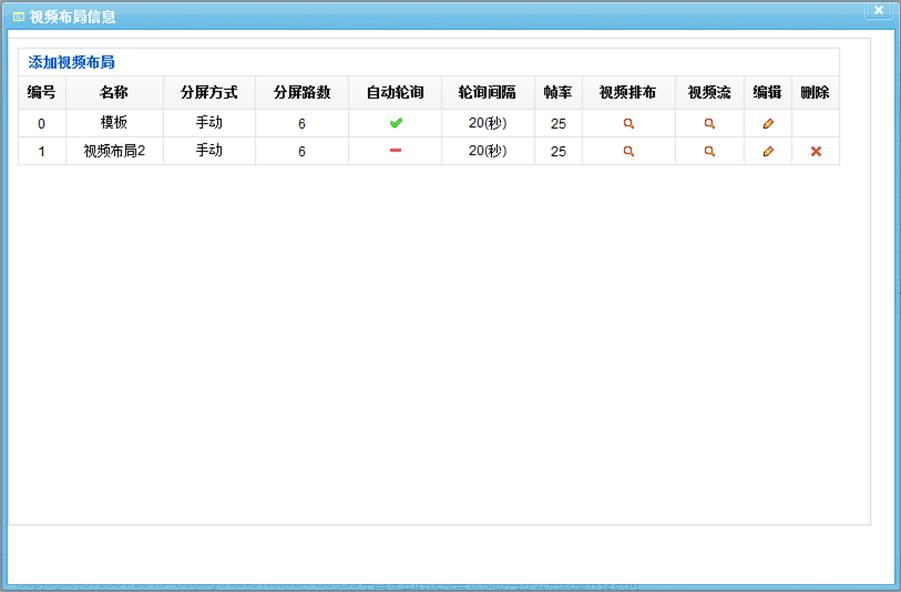
Task: Toggle green checkmark 自动轮询 for 模板
Action: [x=395, y=123]
